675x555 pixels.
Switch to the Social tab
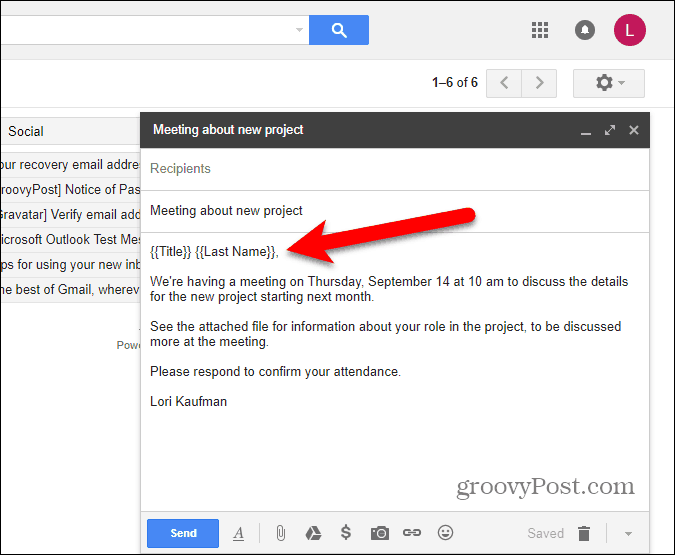click(26, 131)
